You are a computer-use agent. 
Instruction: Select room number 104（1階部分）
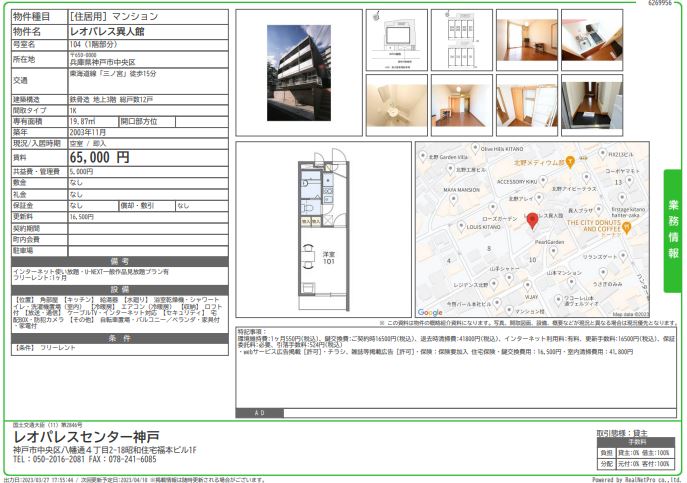click(93, 44)
